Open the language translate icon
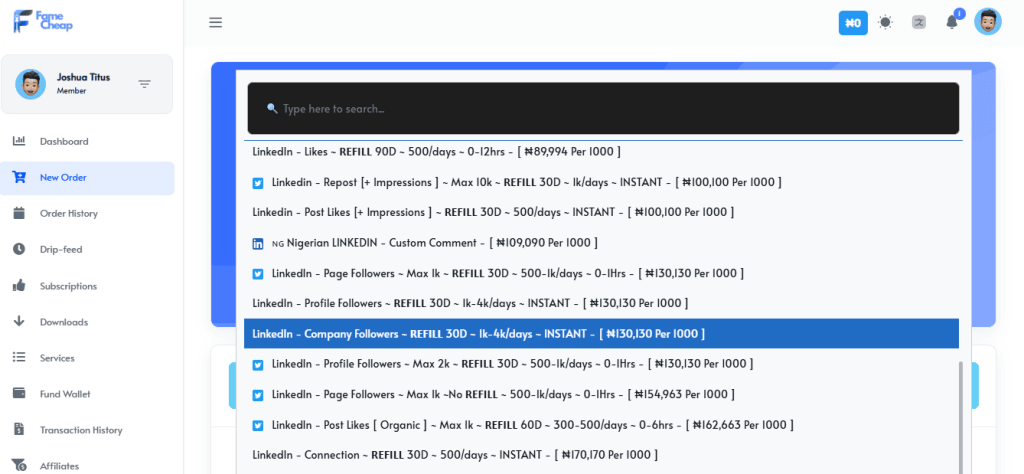 [919, 22]
